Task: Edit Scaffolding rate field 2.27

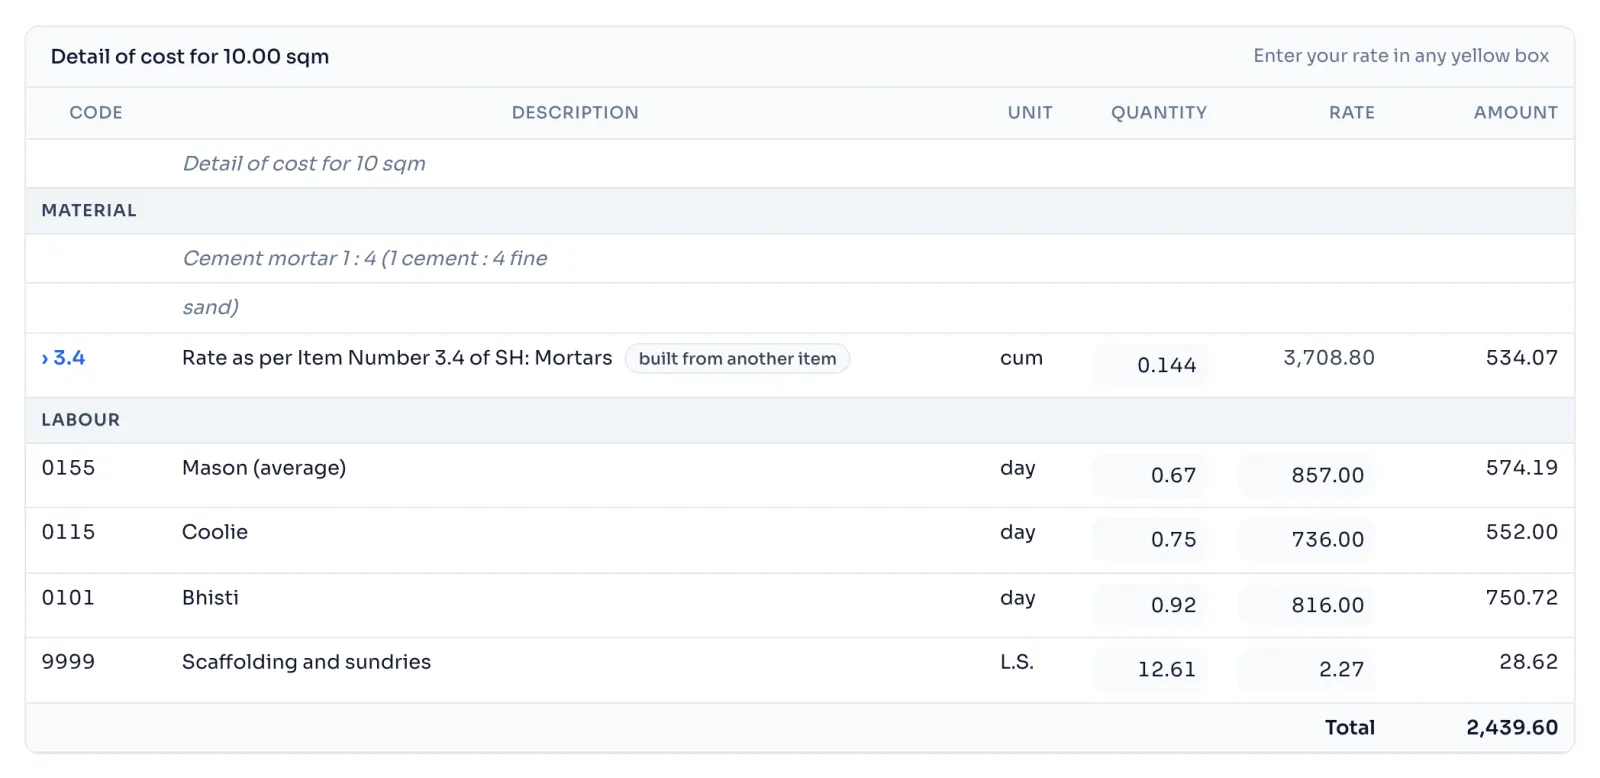Action: point(1306,669)
